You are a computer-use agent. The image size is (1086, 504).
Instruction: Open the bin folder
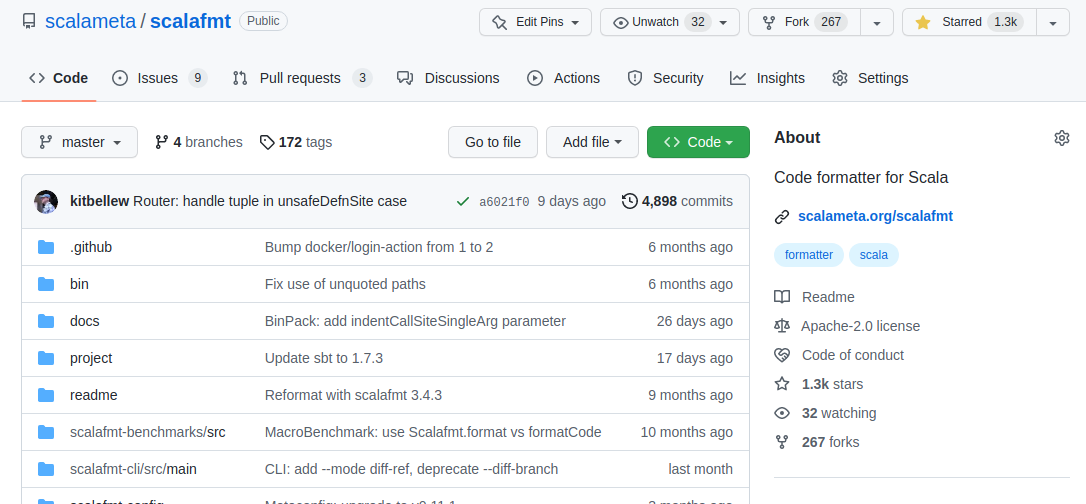79,285
